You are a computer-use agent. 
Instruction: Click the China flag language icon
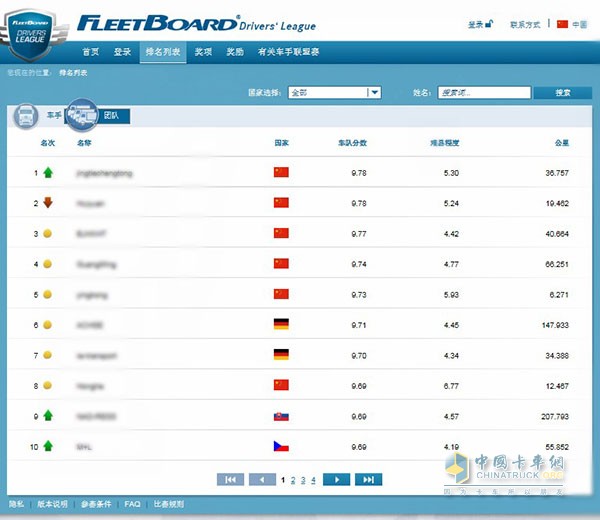(561, 23)
